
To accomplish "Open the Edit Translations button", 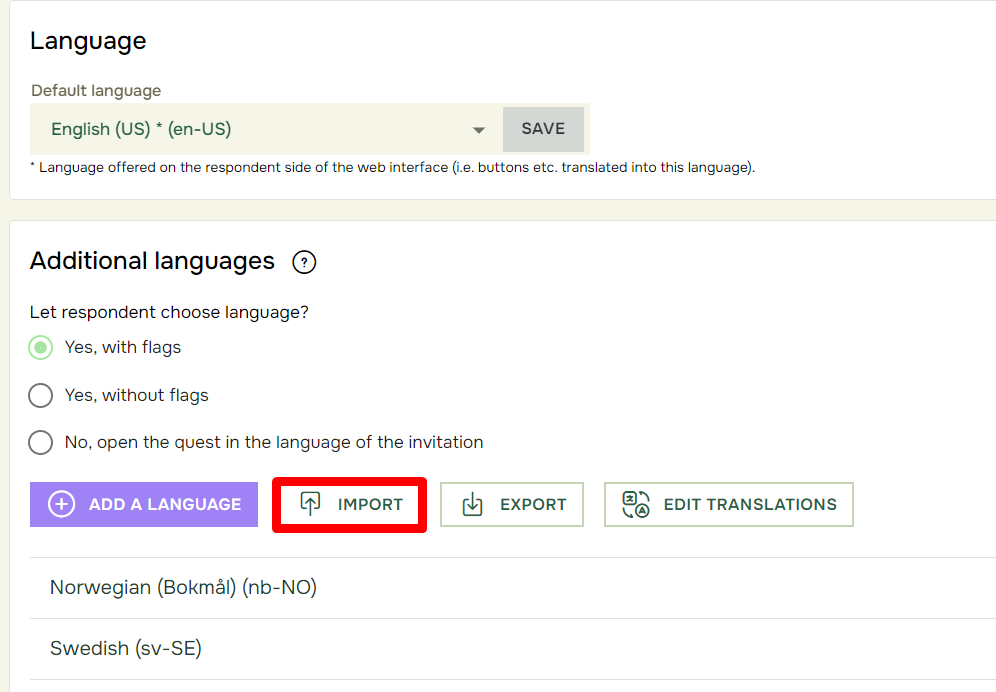I will (729, 505).
